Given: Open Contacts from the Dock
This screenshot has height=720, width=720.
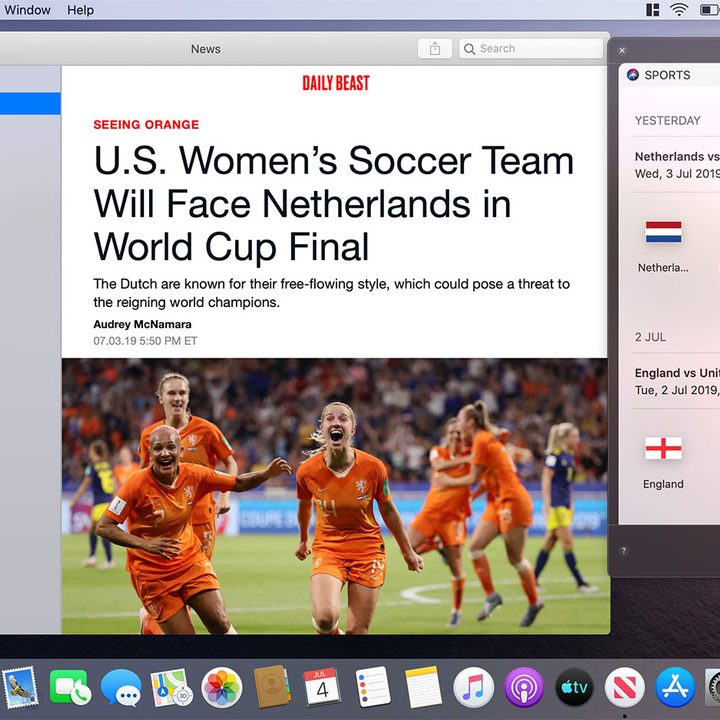Looking at the screenshot, I should click(x=272, y=687).
